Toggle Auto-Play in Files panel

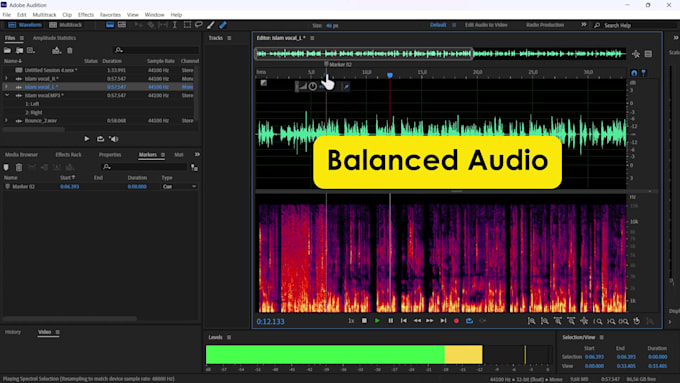click(114, 139)
